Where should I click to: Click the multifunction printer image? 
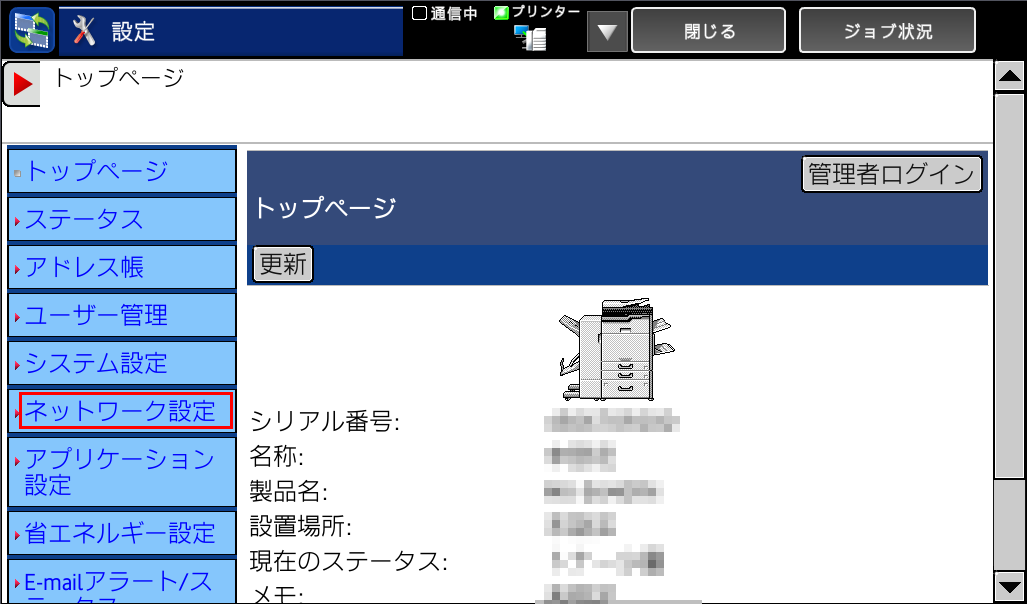pyautogui.click(x=615, y=349)
